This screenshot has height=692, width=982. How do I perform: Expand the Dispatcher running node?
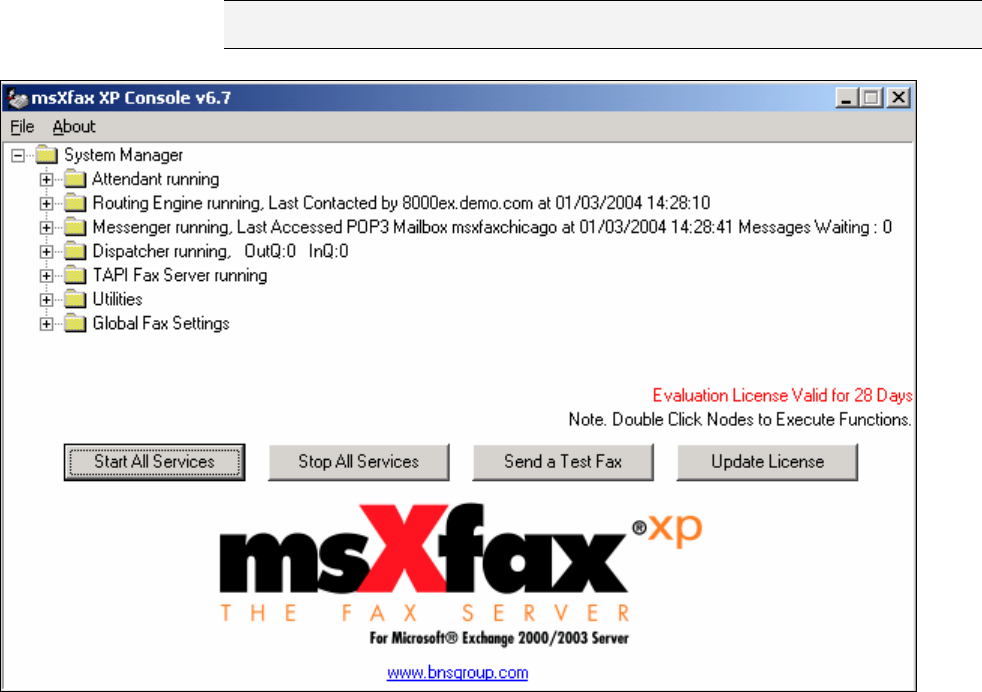point(46,252)
